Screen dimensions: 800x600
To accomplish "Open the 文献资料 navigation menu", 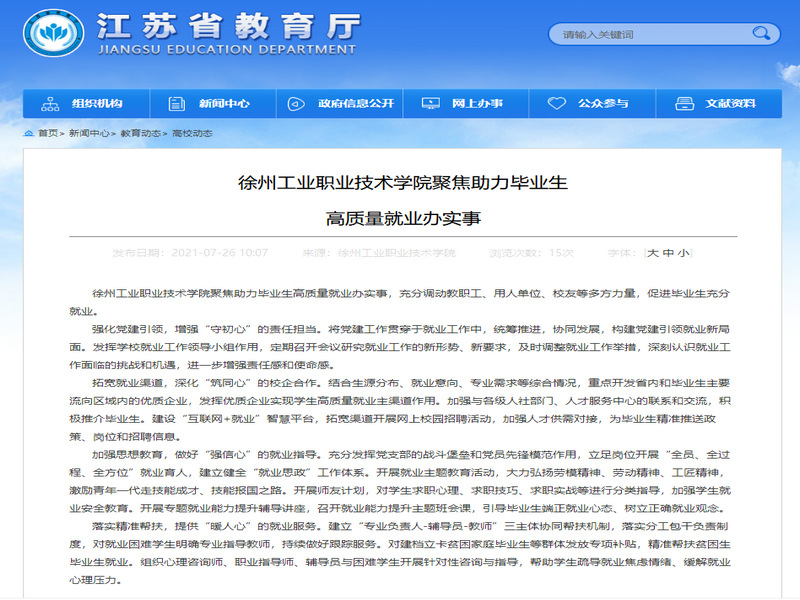I will [730, 103].
